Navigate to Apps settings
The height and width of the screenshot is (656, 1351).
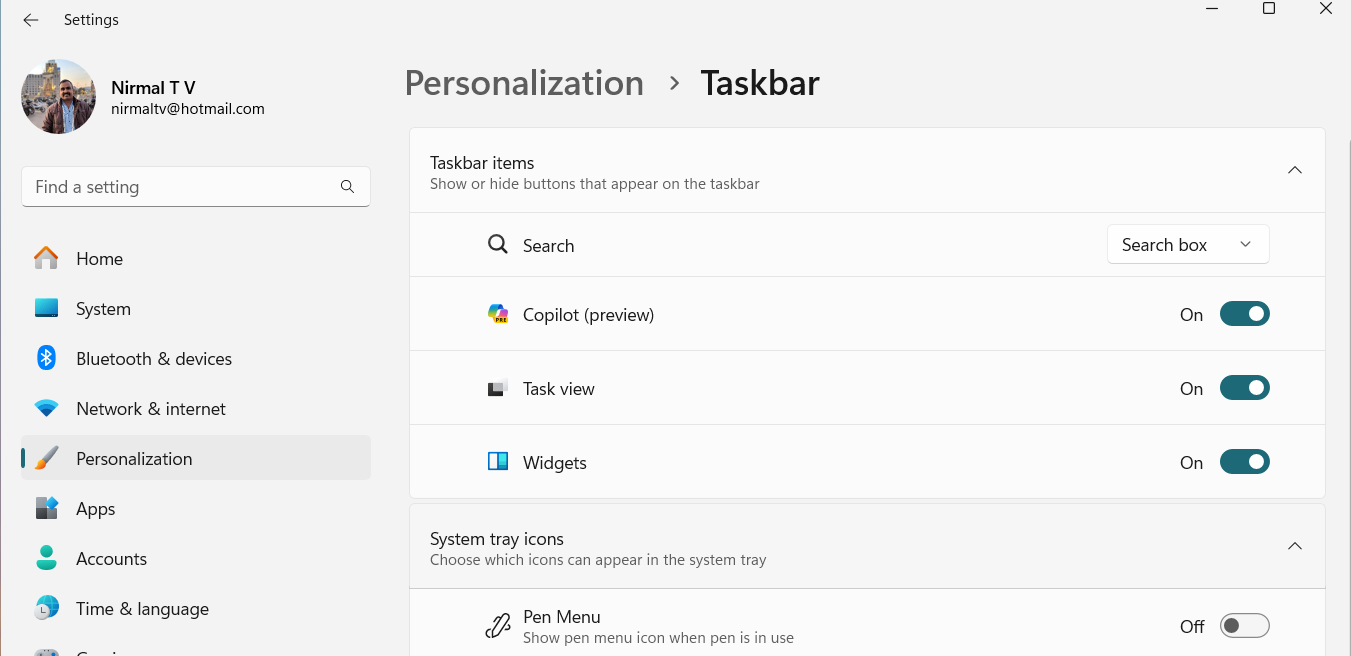click(196, 508)
